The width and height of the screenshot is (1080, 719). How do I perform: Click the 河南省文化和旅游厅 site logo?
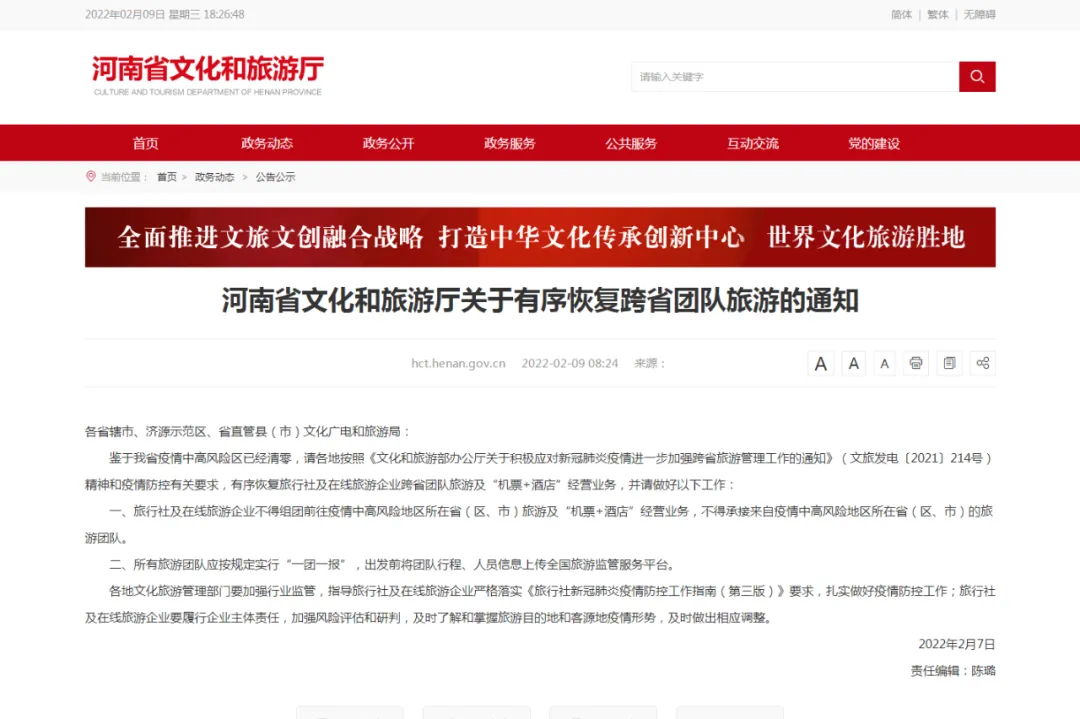pos(207,75)
